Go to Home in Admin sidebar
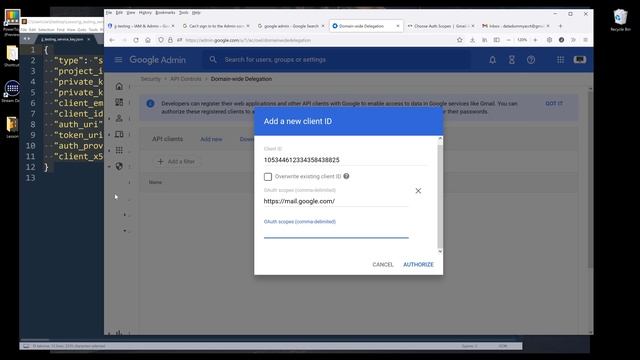This screenshot has width=640, height=360. 119,86
